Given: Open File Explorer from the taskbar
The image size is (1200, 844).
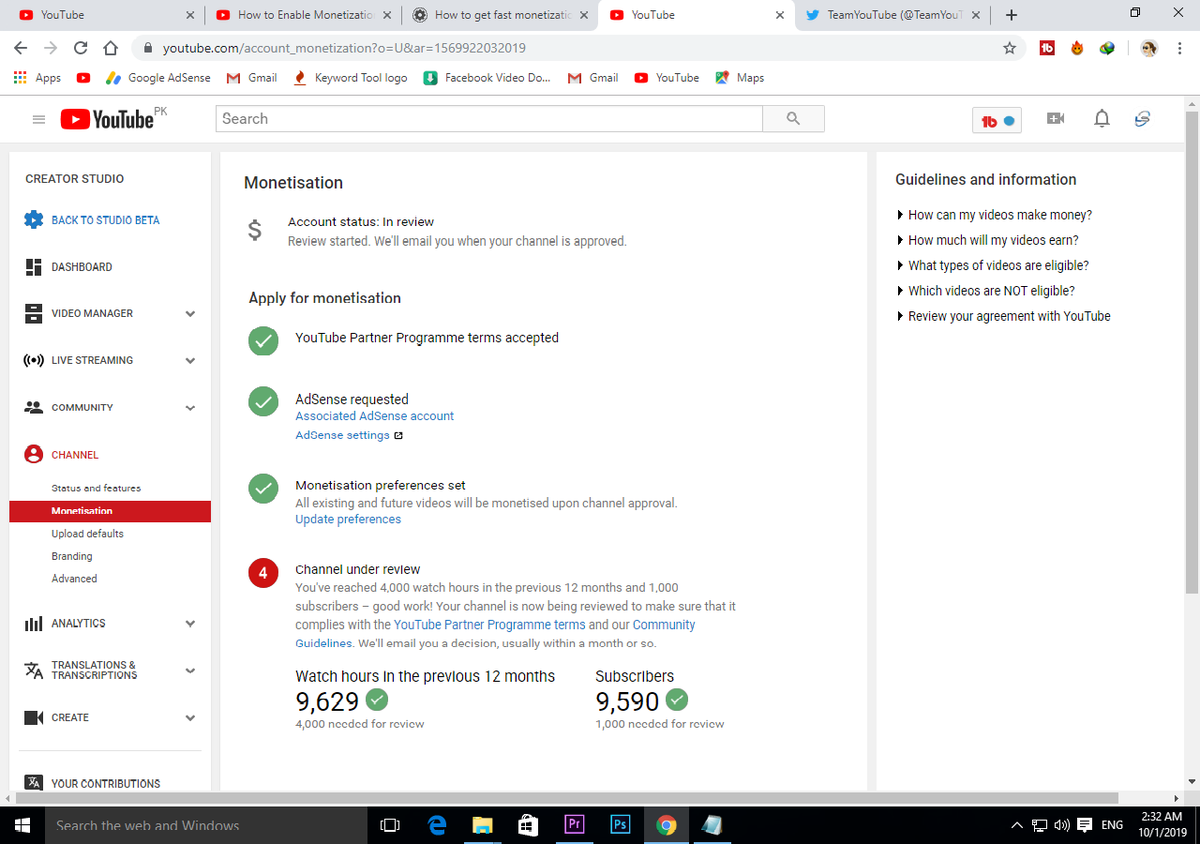Looking at the screenshot, I should (x=483, y=825).
